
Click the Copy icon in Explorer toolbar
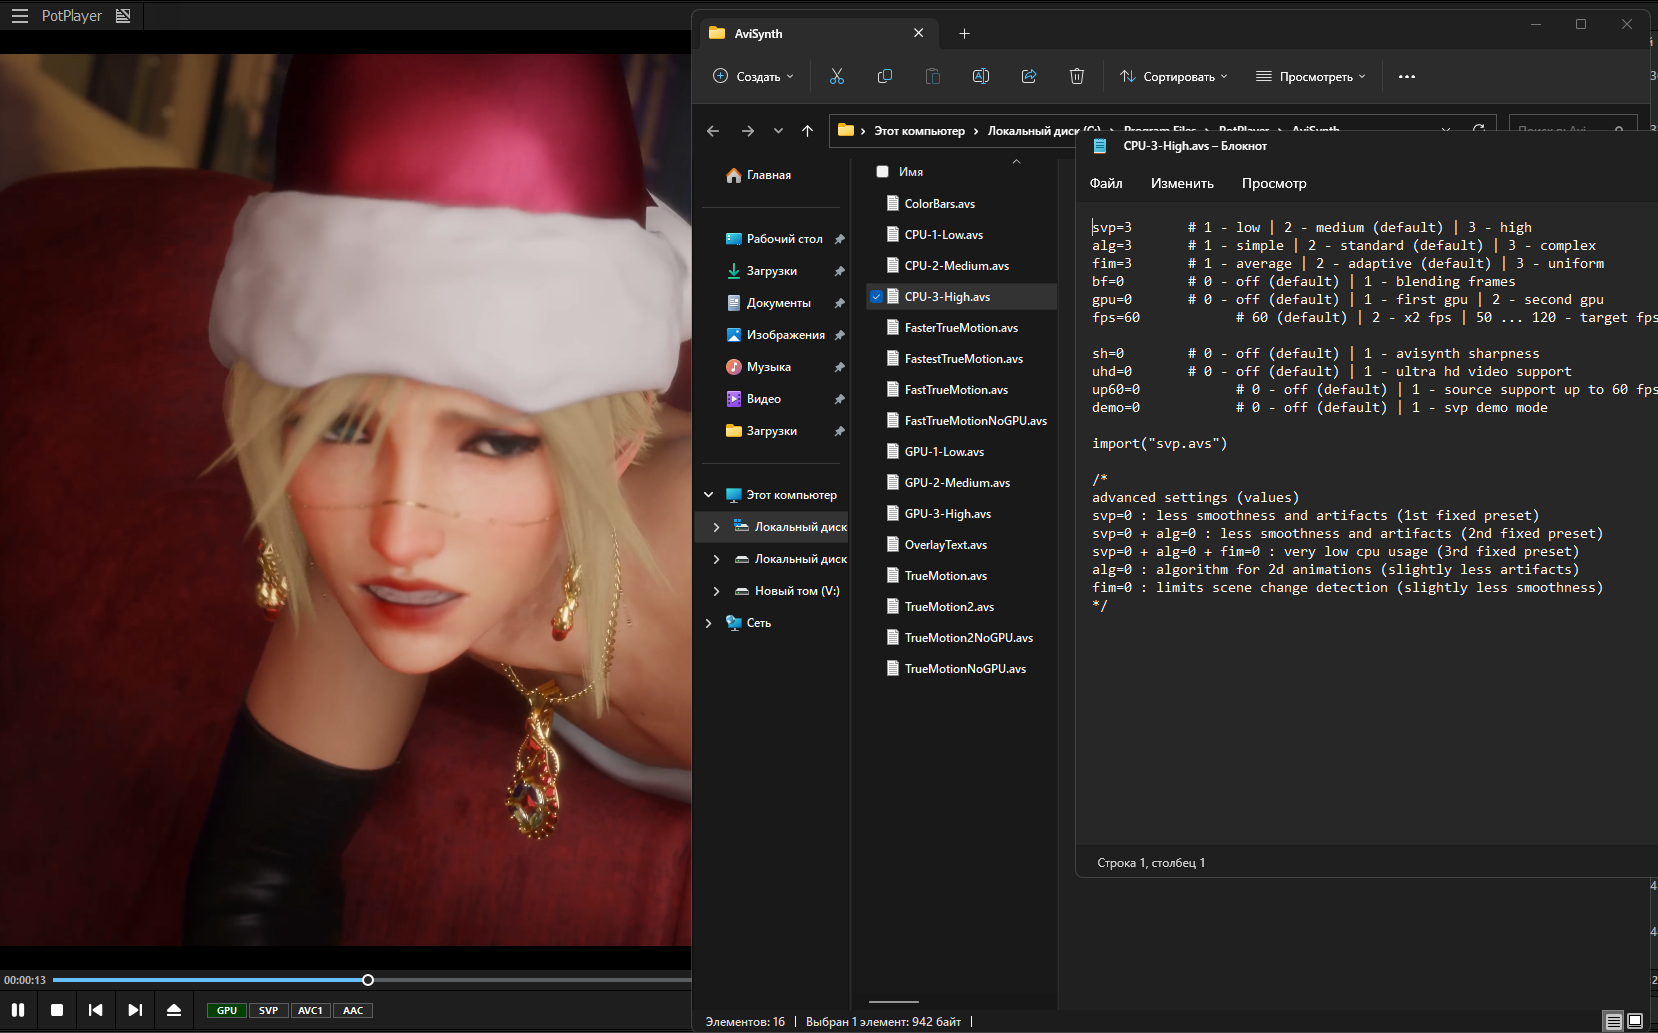[885, 76]
